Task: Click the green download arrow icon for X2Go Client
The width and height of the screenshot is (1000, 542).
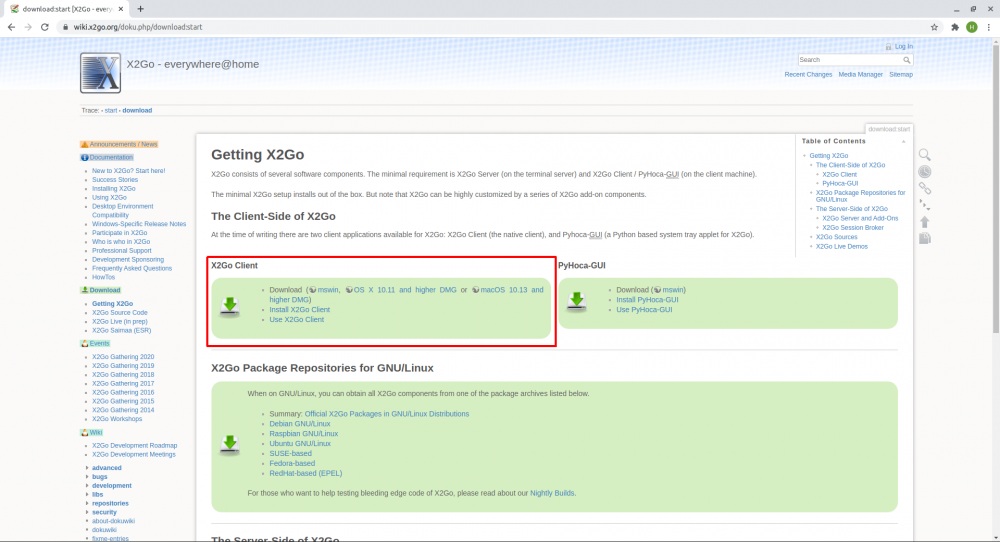Action: point(230,306)
